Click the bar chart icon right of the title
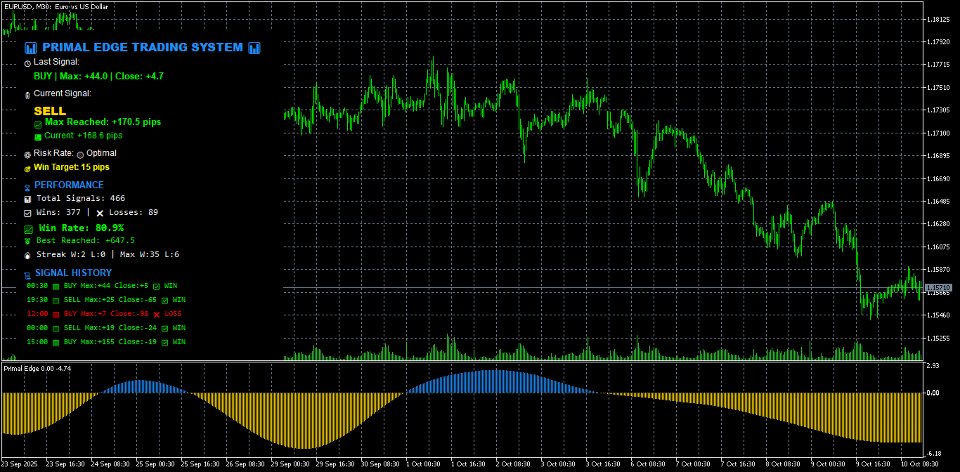This screenshot has width=960, height=472. [x=255, y=48]
